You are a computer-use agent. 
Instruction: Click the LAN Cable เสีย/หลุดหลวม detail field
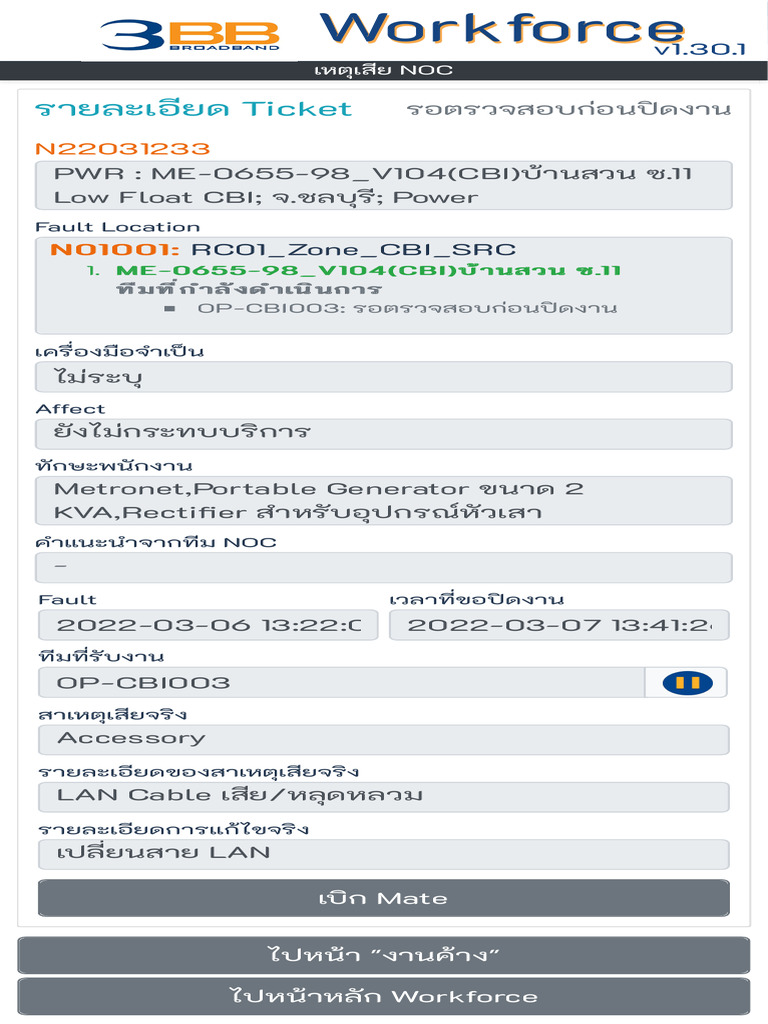[384, 797]
